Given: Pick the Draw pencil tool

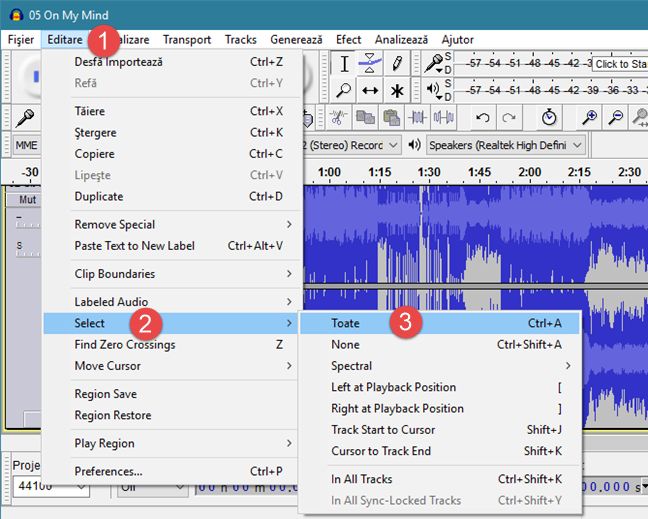Looking at the screenshot, I should [x=397, y=64].
